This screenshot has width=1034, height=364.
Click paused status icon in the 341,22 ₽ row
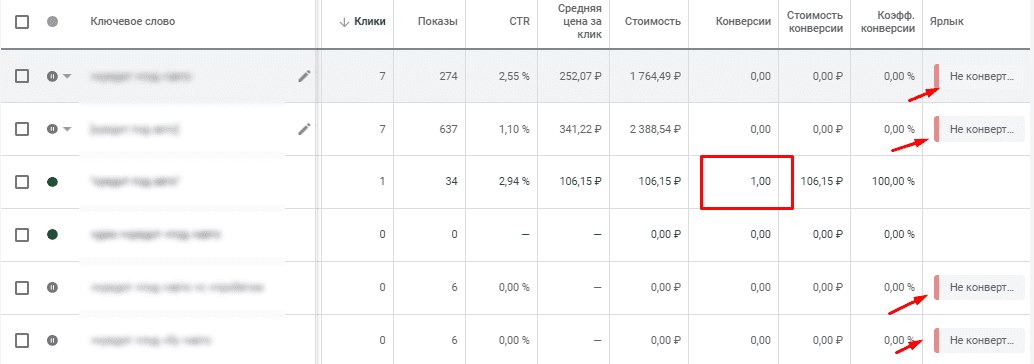click(x=53, y=129)
